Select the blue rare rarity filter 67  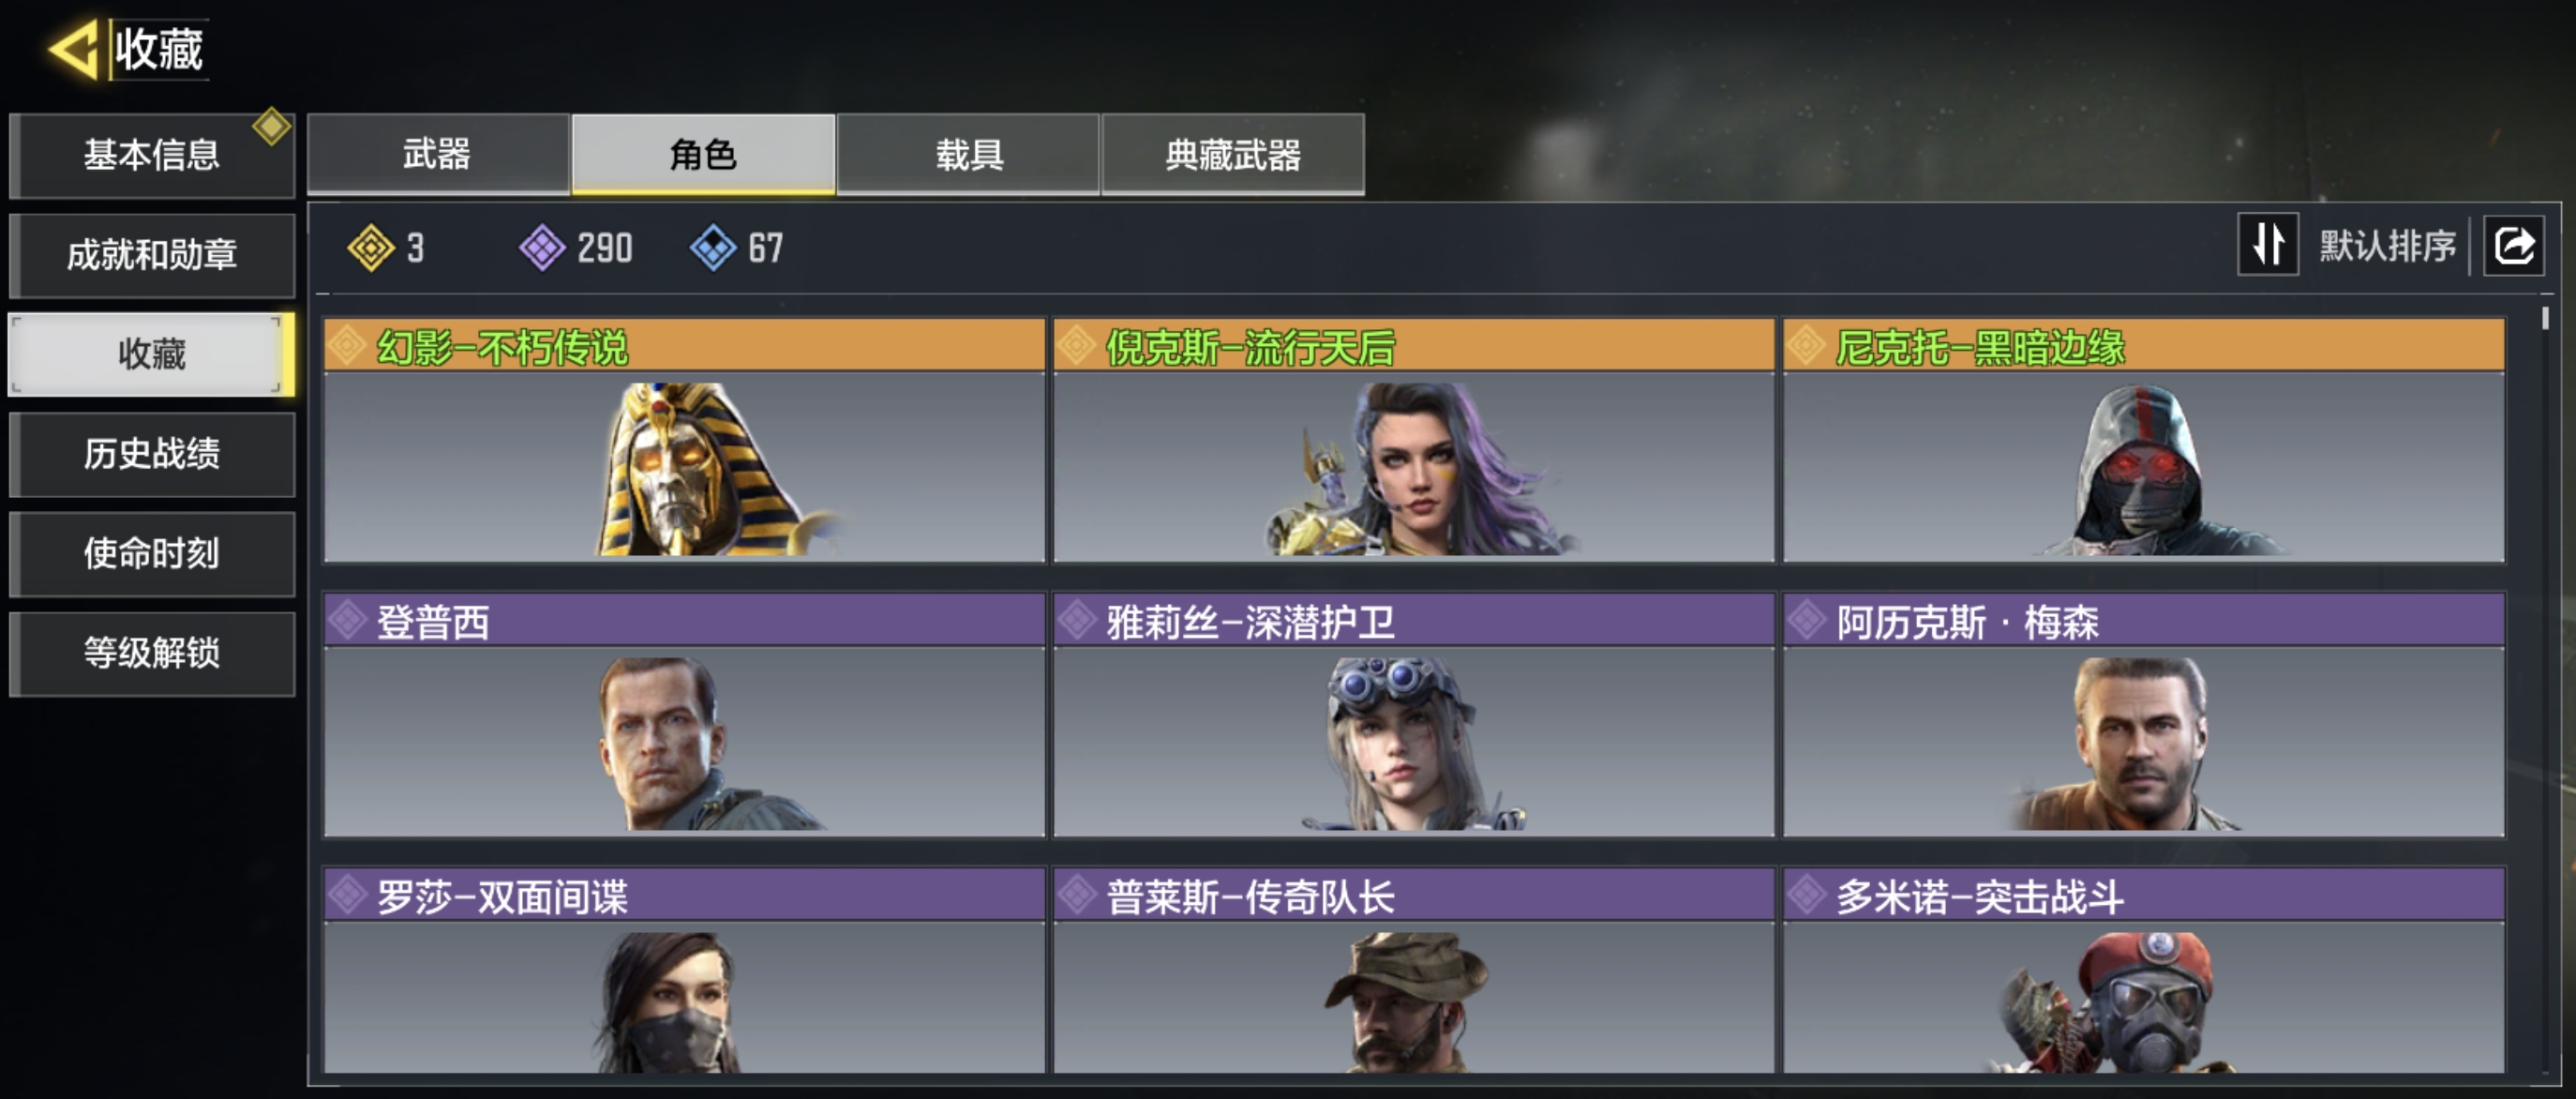click(736, 247)
